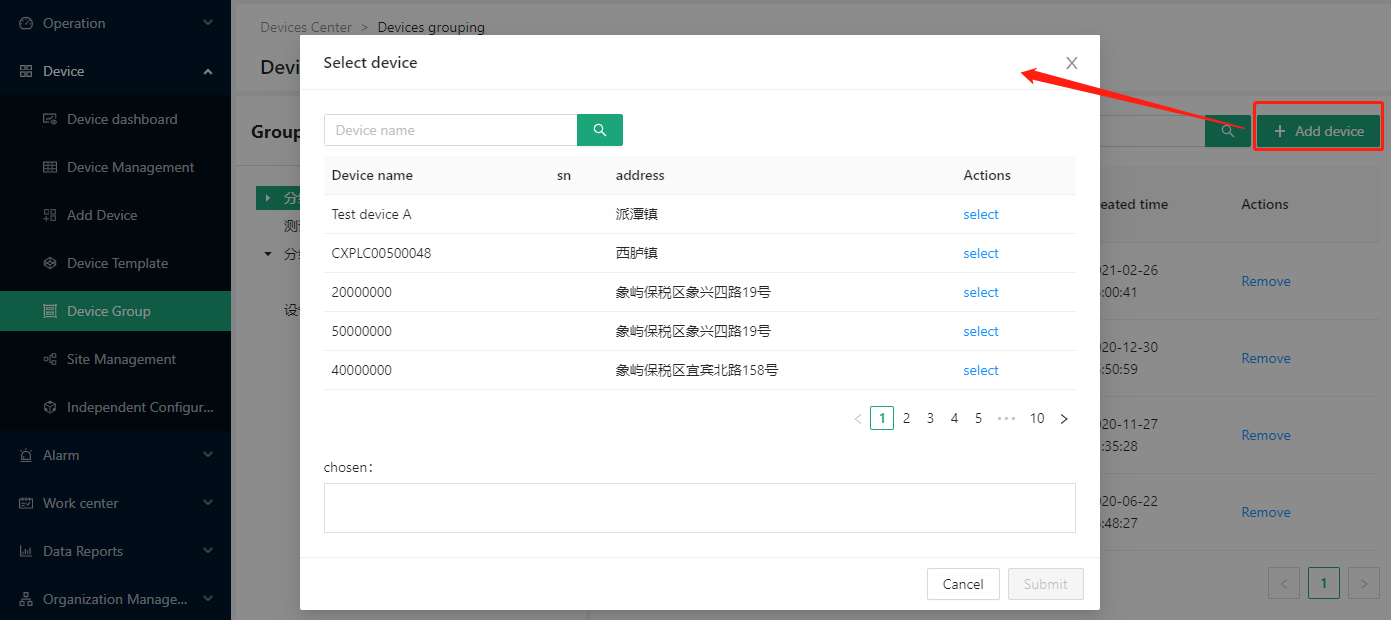The height and width of the screenshot is (620, 1391).
Task: Click Cancel button in Select device dialog
Action: [x=963, y=584]
